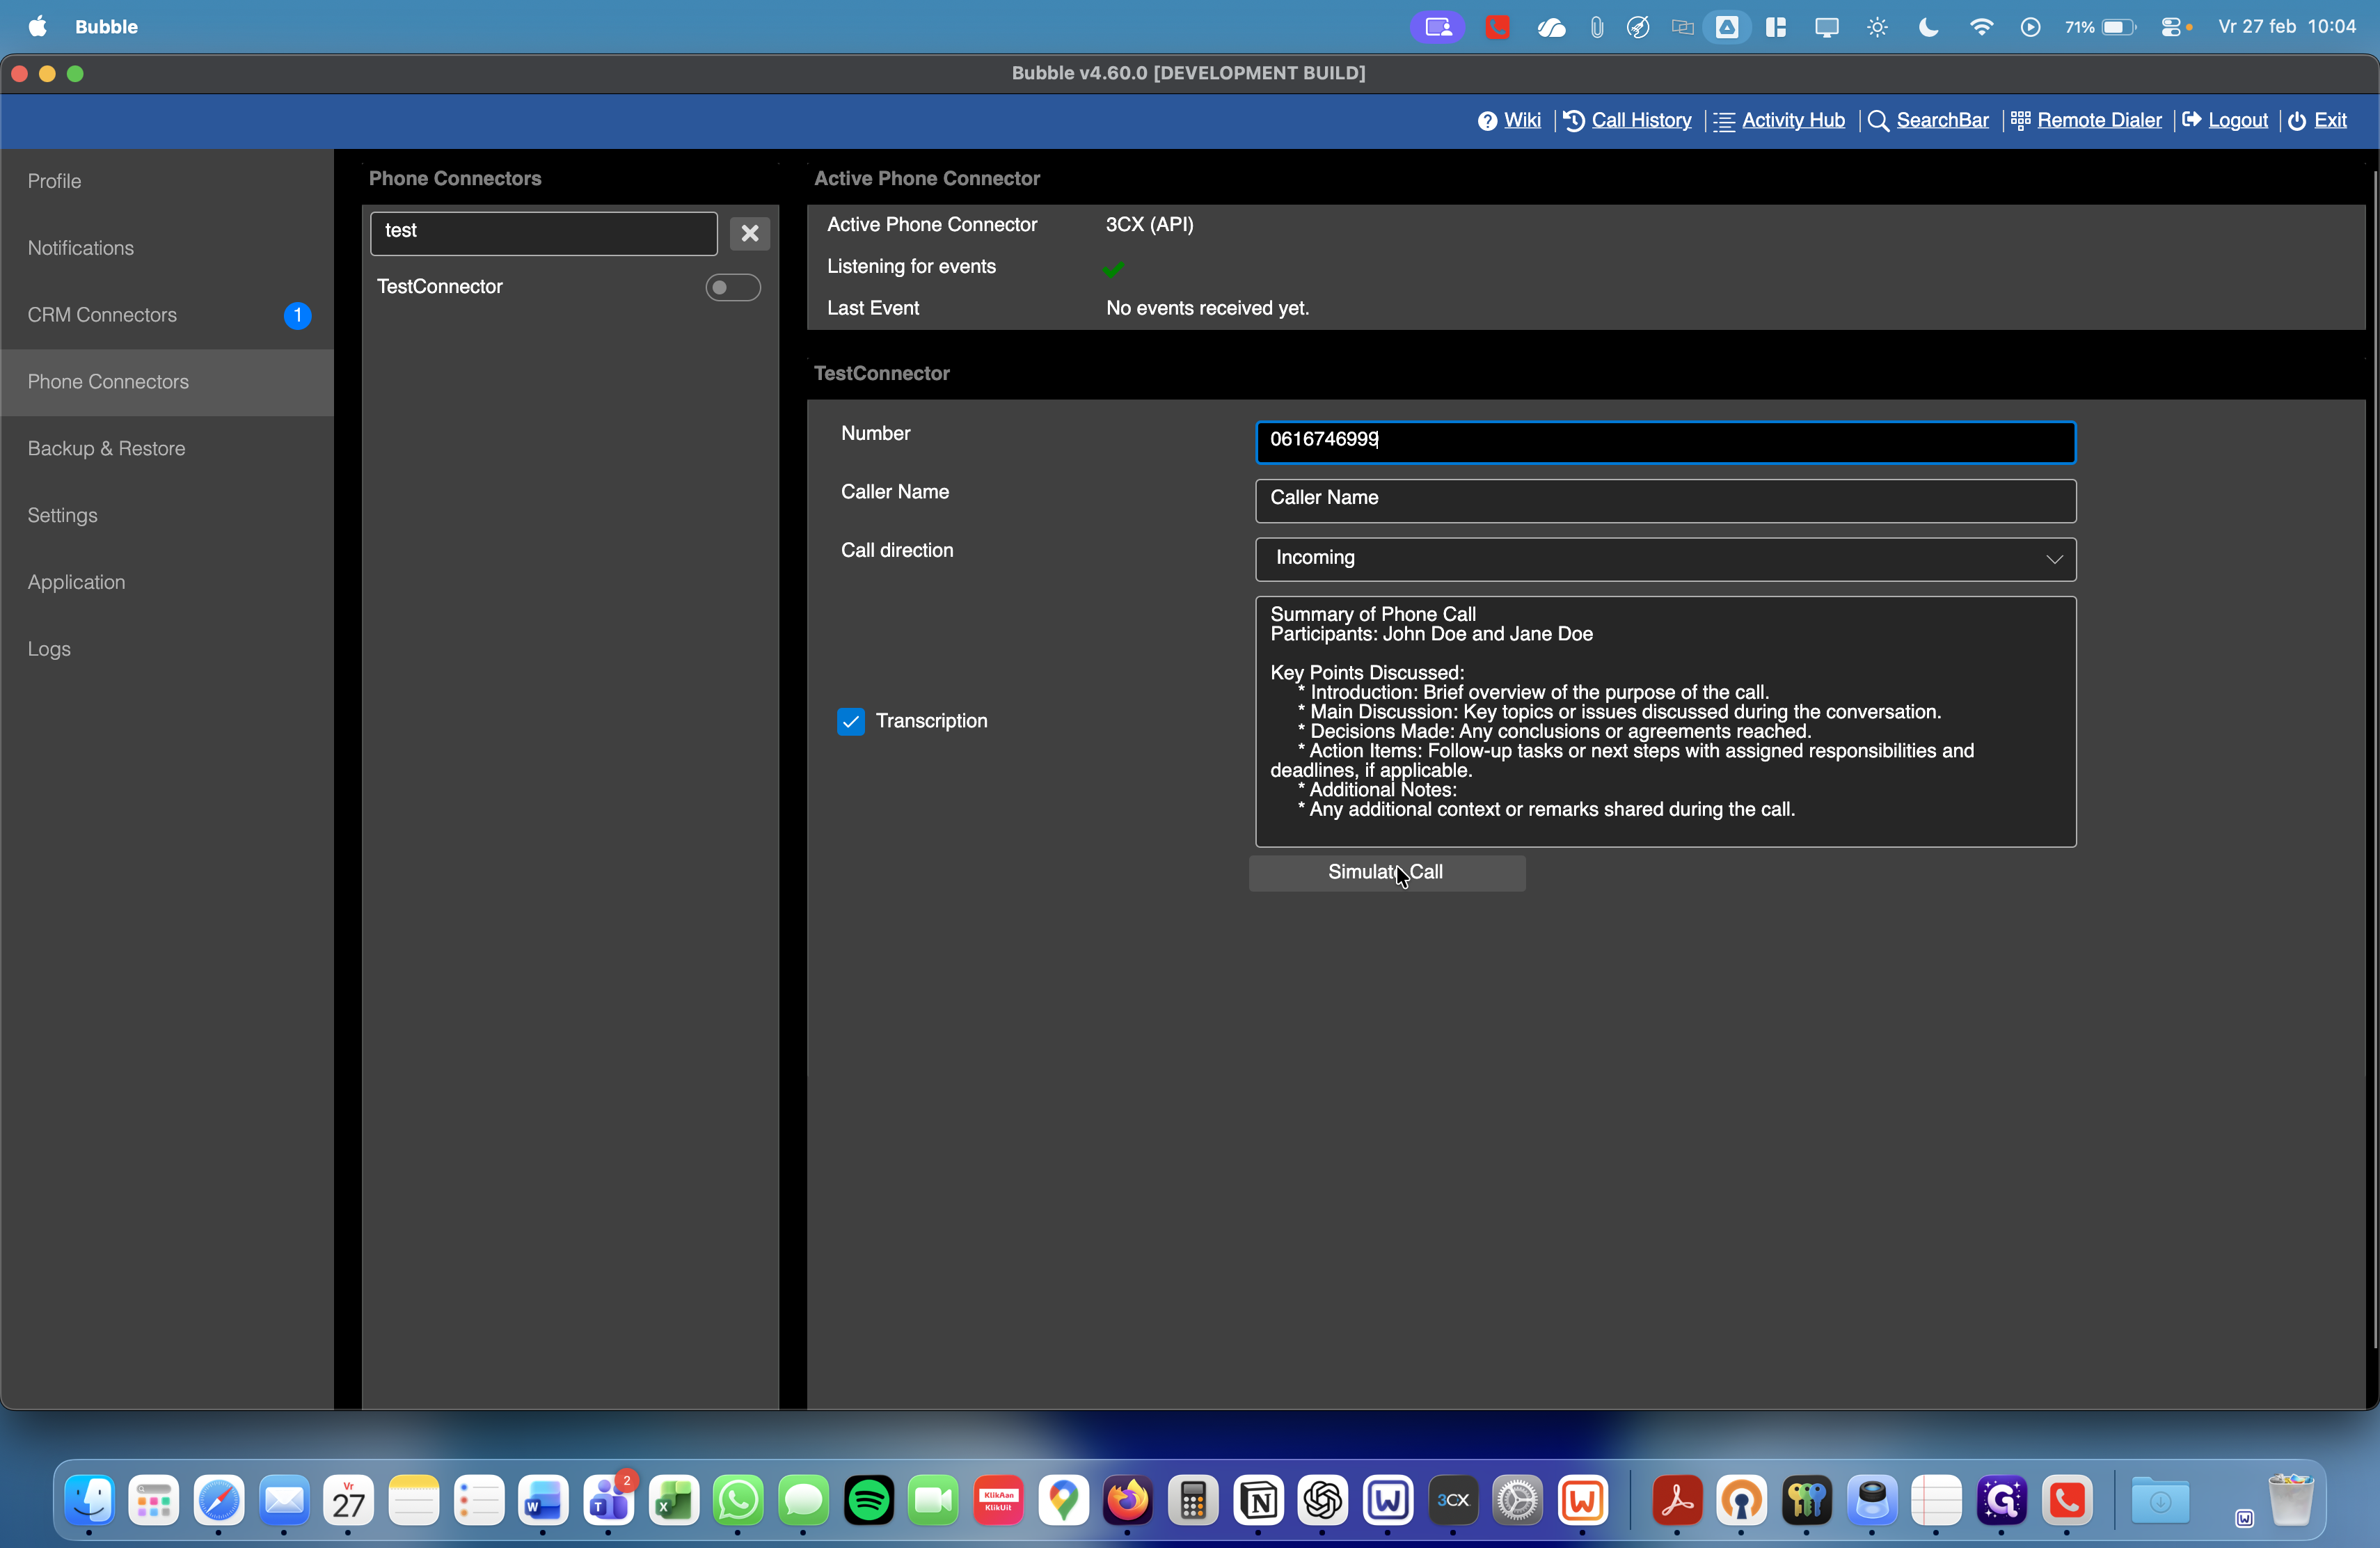Focus the Caller Name input field
Screen dimensions: 2380x1548
(1664, 500)
